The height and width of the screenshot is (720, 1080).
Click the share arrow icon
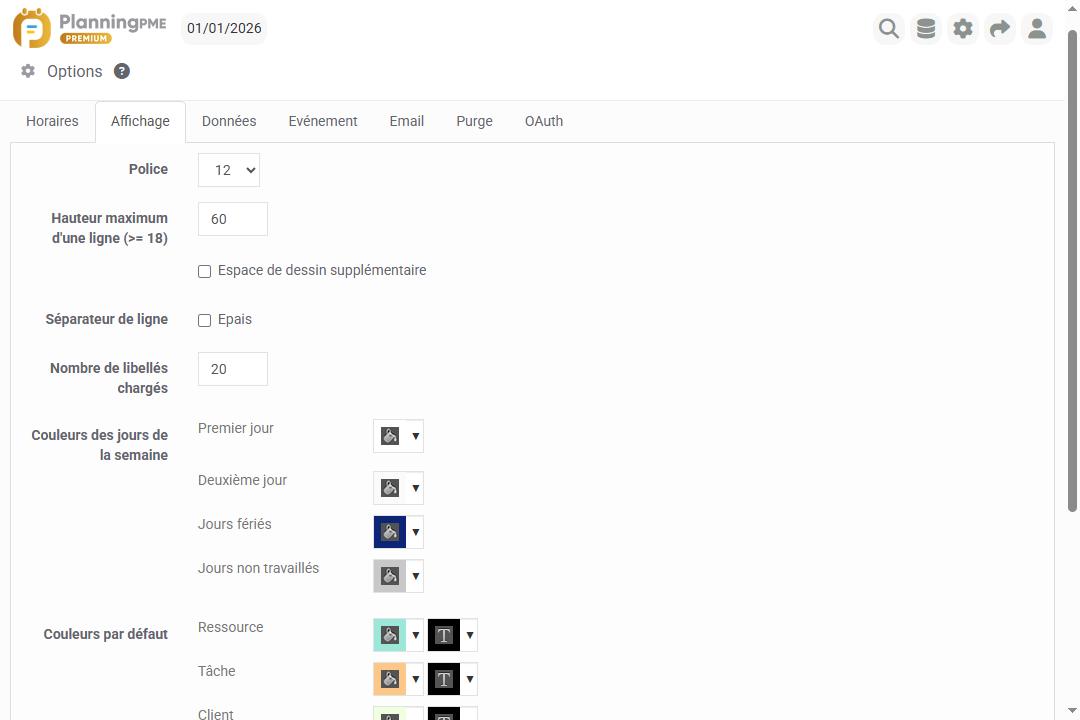pos(999,29)
